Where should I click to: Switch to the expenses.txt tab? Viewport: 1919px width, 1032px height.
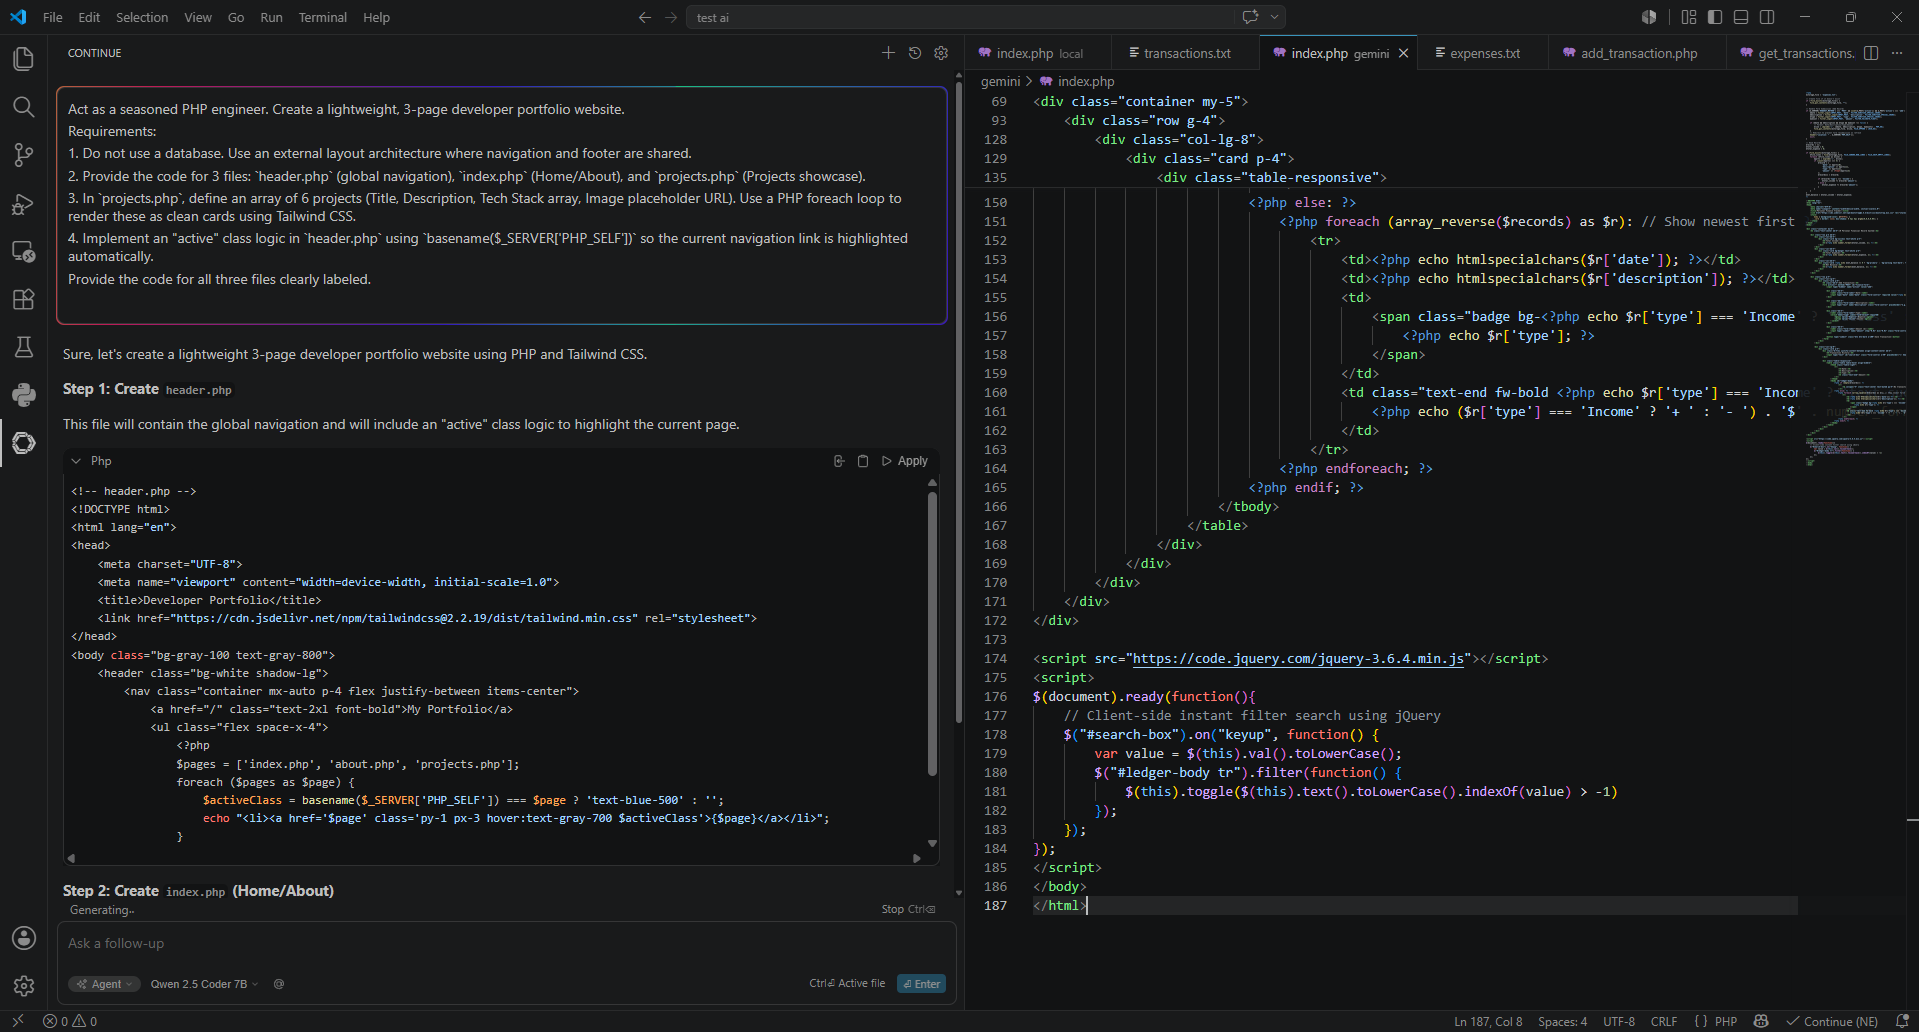coord(1485,53)
